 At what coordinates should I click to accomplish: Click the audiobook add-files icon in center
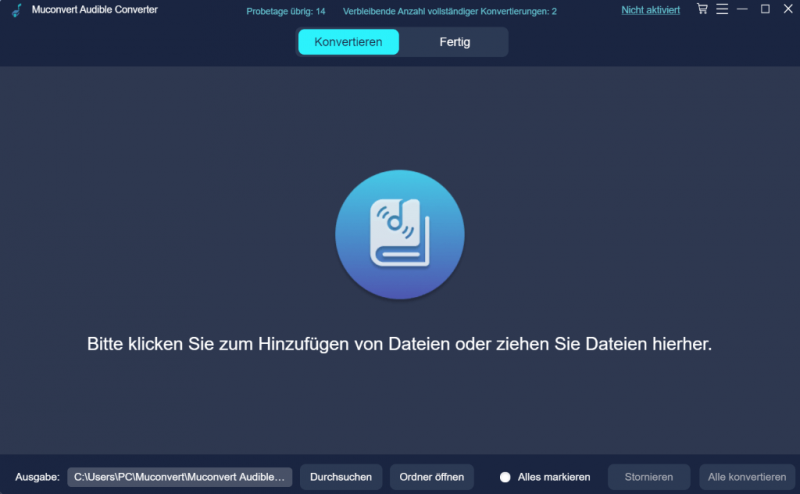399,234
